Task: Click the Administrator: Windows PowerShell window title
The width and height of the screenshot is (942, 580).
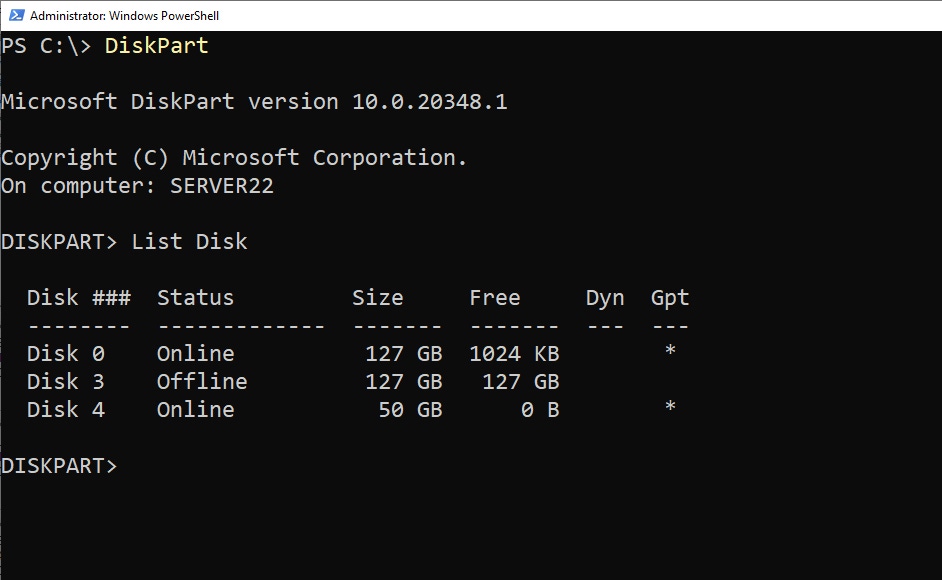Action: click(124, 16)
